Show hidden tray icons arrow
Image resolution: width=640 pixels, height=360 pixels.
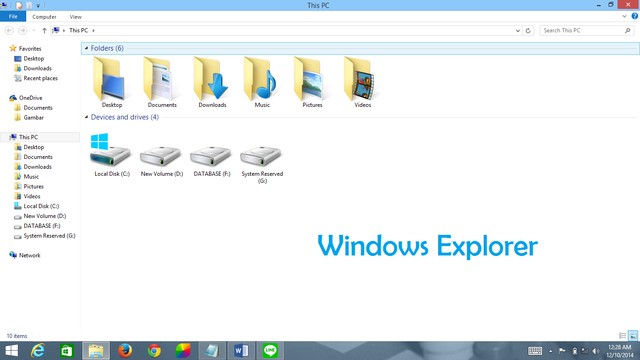coord(550,351)
